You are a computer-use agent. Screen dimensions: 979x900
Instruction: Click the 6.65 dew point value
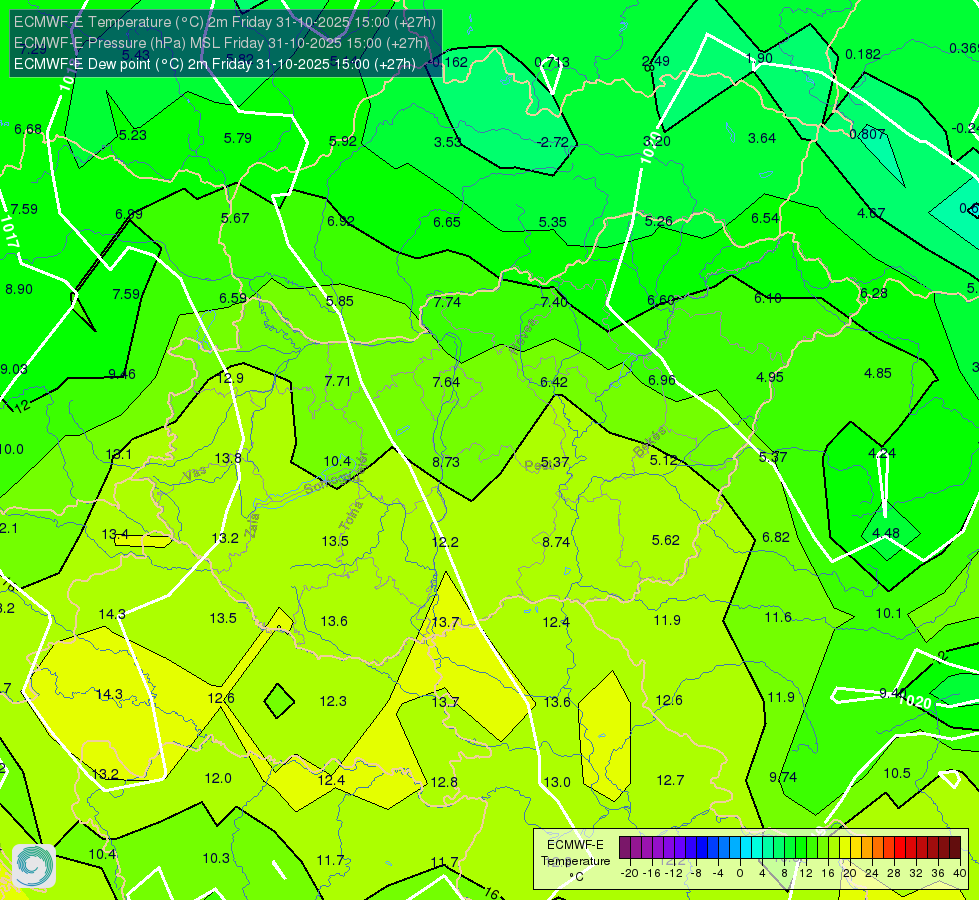(447, 222)
